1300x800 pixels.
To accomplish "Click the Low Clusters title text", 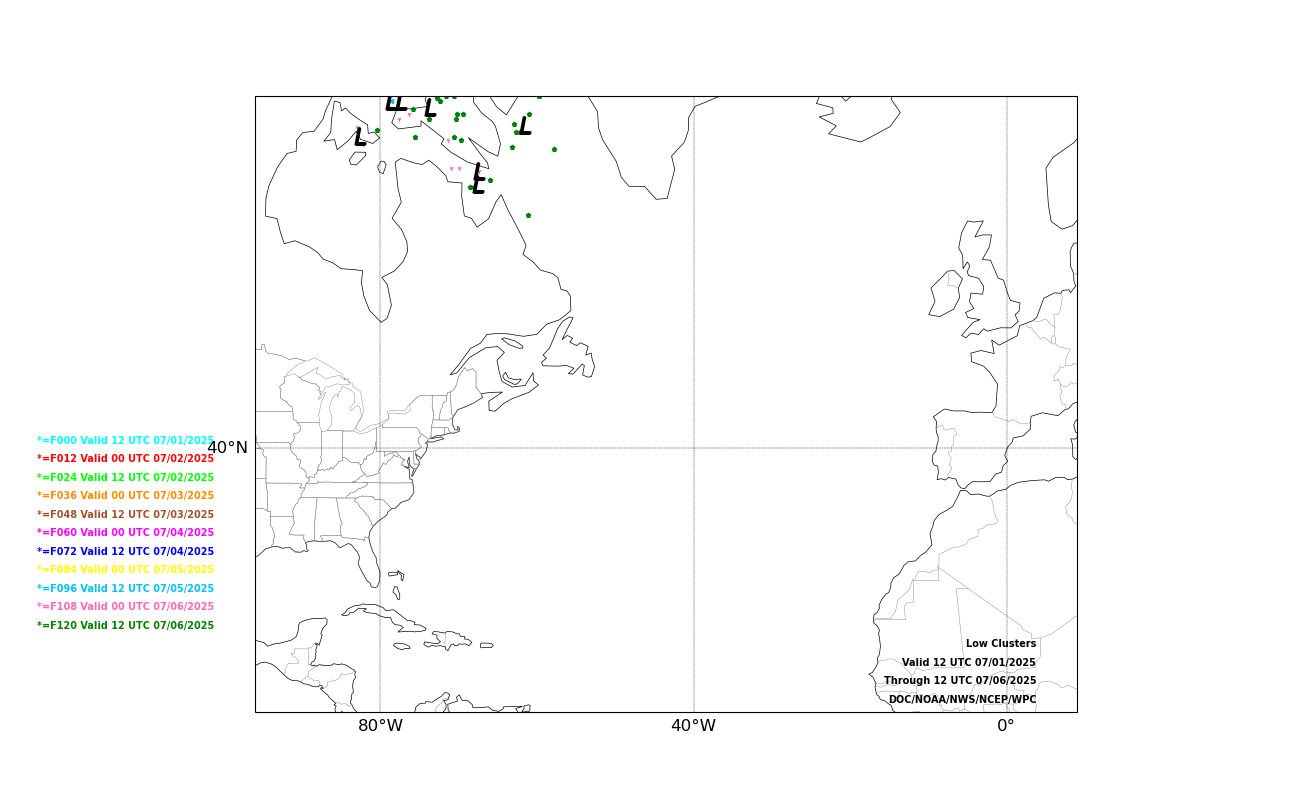I will pos(1001,644).
